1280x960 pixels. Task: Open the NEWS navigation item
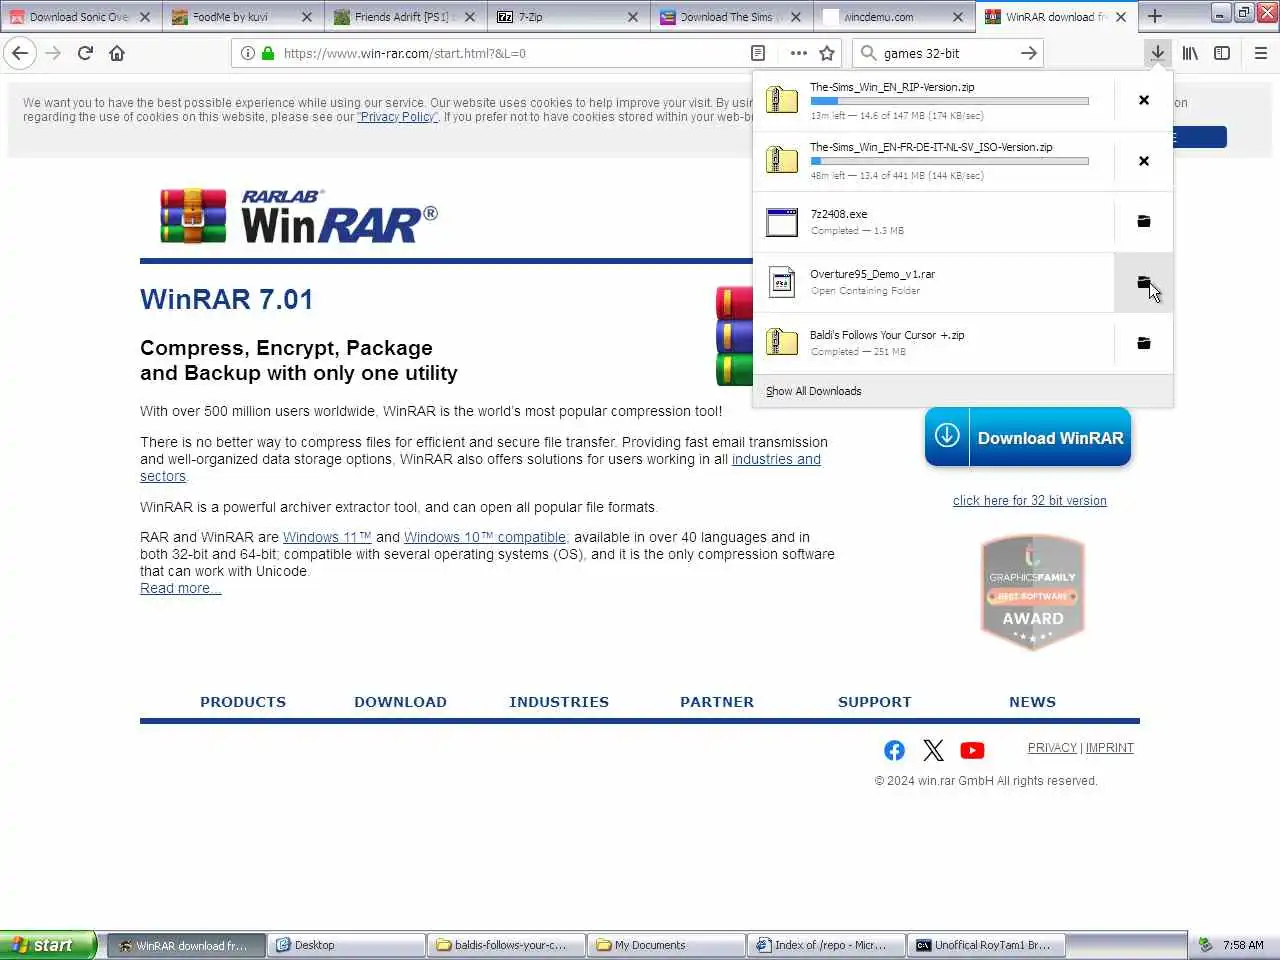pos(1032,702)
